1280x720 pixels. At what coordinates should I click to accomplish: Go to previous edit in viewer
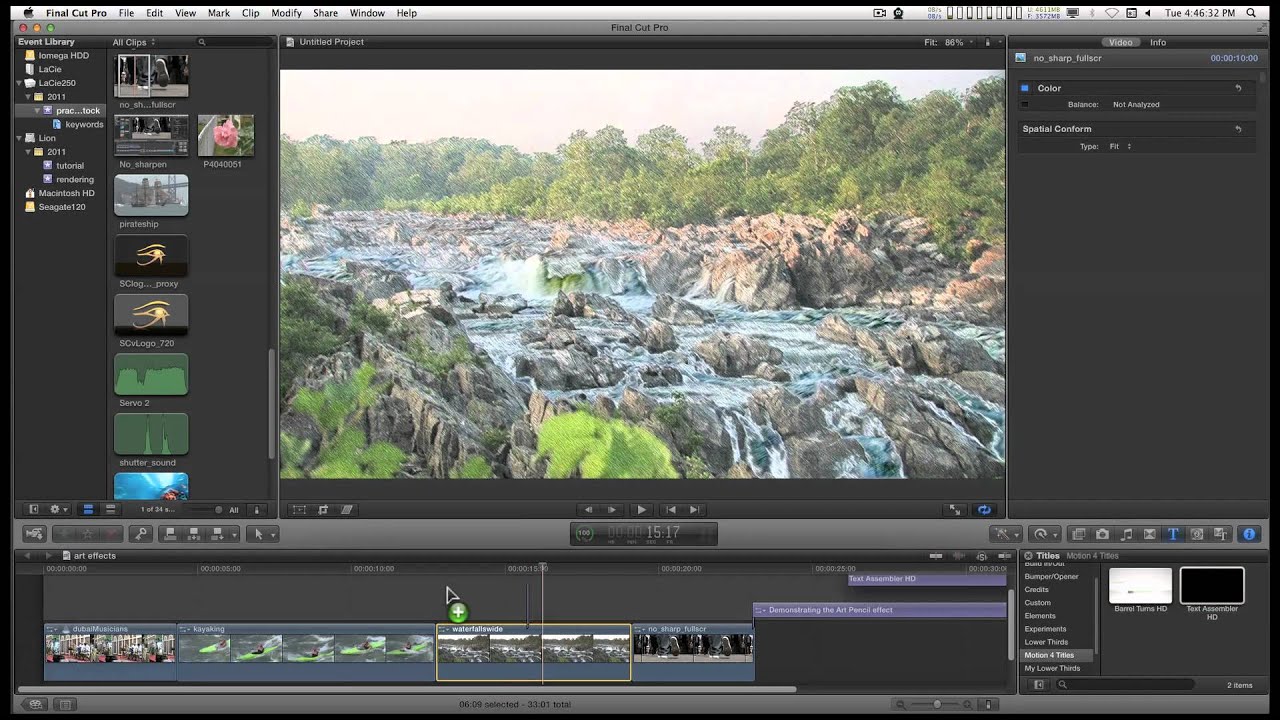pyautogui.click(x=670, y=510)
